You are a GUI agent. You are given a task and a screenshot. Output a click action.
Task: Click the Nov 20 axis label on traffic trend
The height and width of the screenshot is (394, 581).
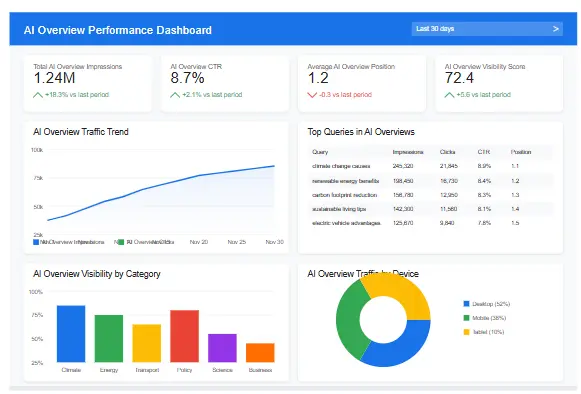point(199,242)
